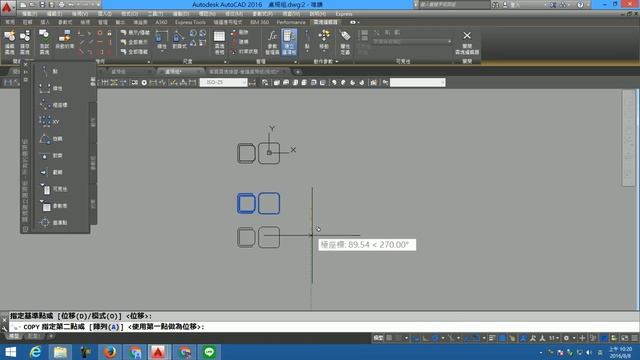This screenshot has width=640, height=360.
Task: Open the Dimensional panel dialog launcher arrow
Action: click(x=225, y=62)
